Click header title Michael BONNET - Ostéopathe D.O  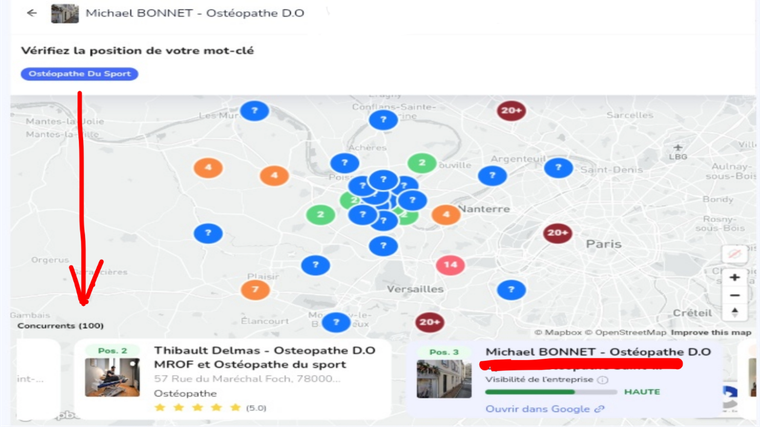195,13
